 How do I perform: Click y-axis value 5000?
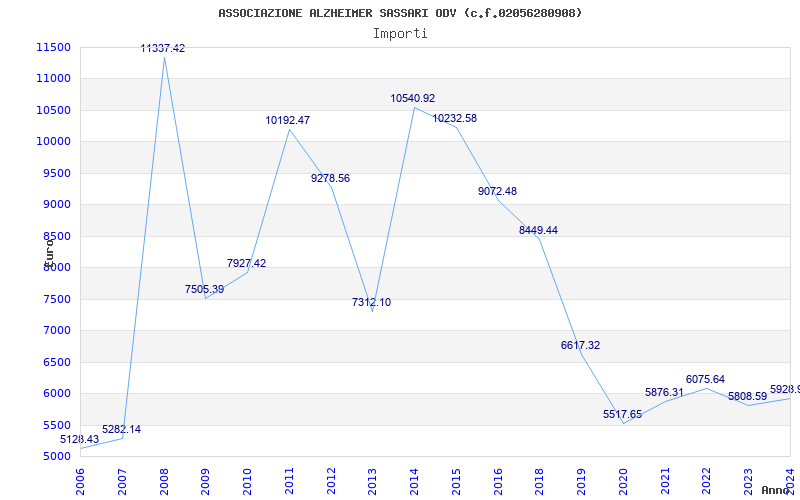(56, 457)
